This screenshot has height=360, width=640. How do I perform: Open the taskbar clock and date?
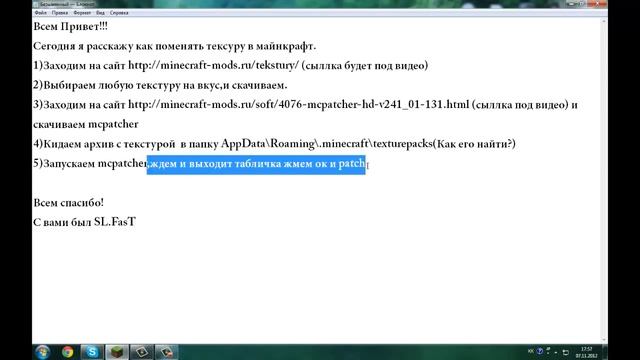[587, 352]
